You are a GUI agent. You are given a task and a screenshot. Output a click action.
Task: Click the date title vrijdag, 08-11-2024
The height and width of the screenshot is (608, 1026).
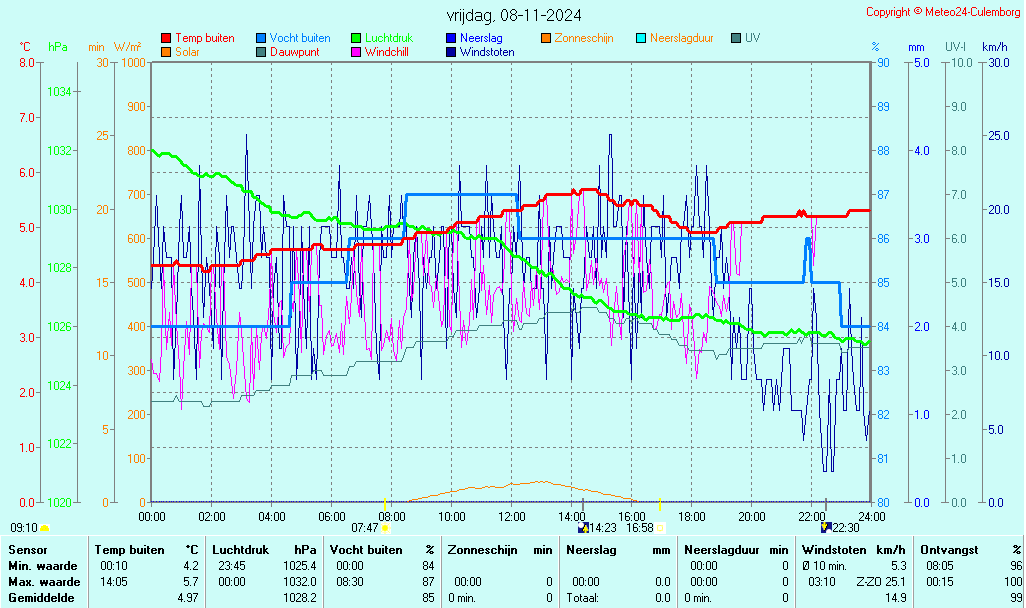tap(513, 15)
